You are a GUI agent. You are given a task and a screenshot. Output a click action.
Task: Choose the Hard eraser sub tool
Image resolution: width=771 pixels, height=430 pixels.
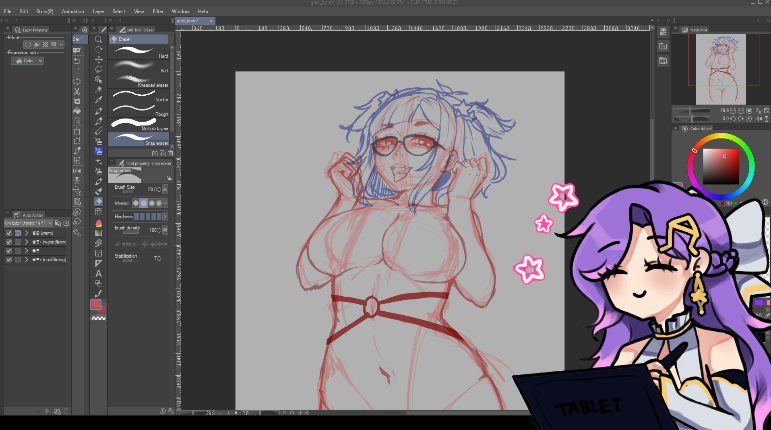point(139,52)
